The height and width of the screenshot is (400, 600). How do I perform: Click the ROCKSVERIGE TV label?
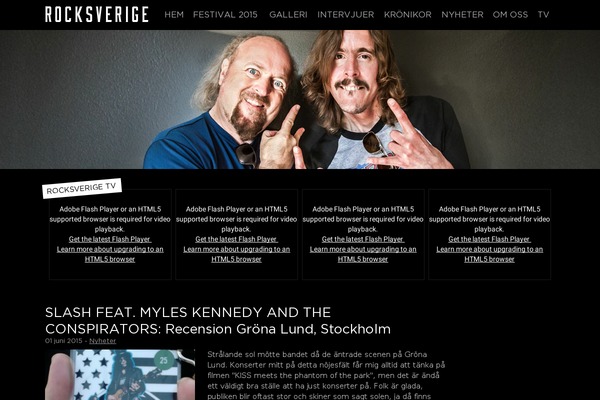coord(82,188)
